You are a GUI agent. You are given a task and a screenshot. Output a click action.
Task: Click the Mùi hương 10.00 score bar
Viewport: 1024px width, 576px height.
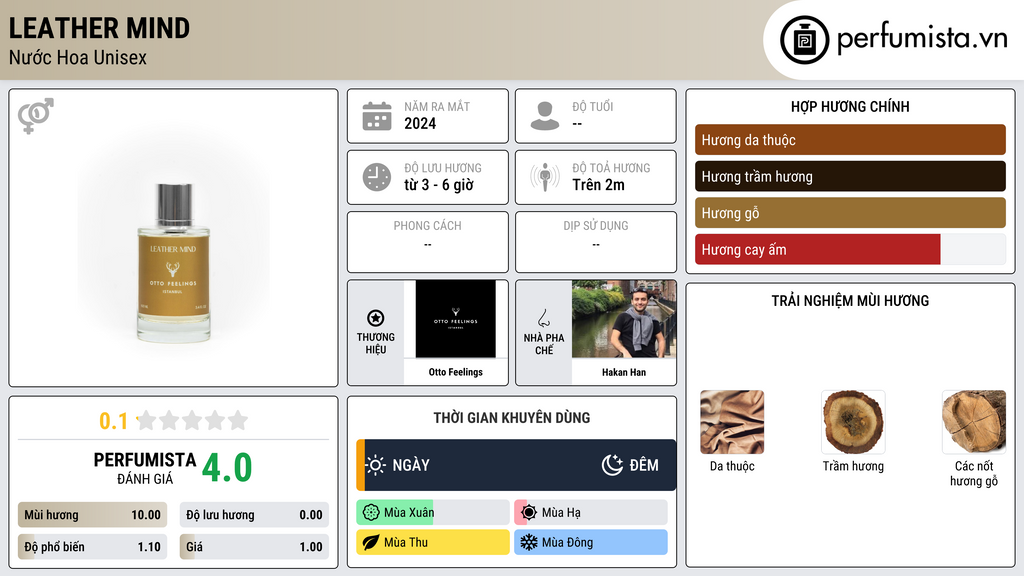93,515
